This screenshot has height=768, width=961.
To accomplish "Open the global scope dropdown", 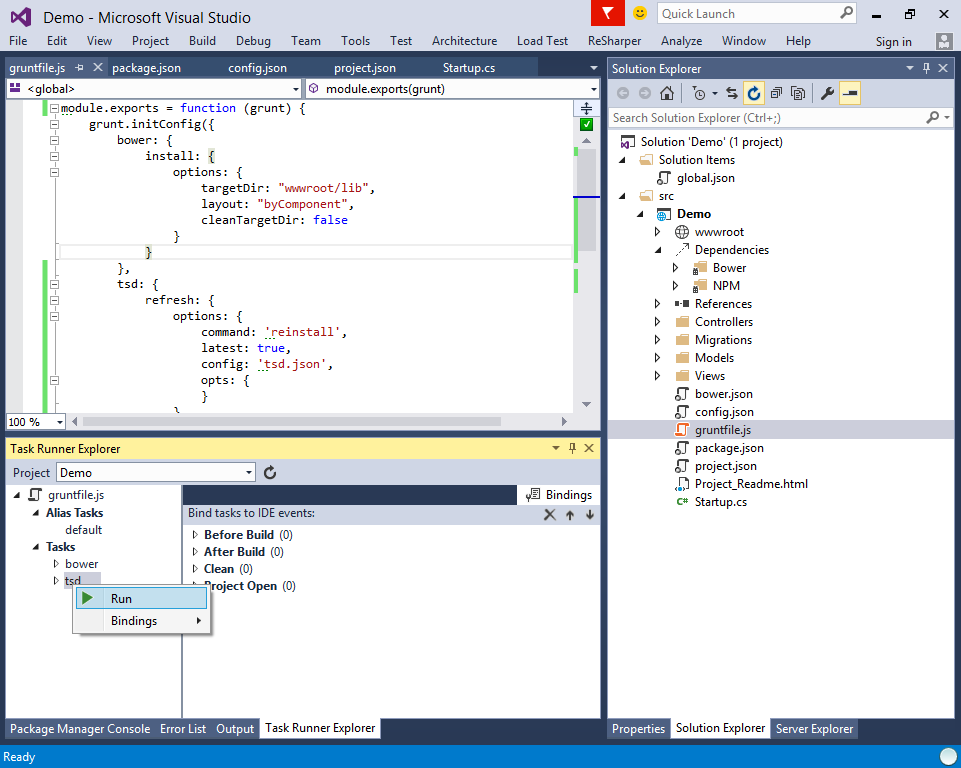I will (x=295, y=89).
